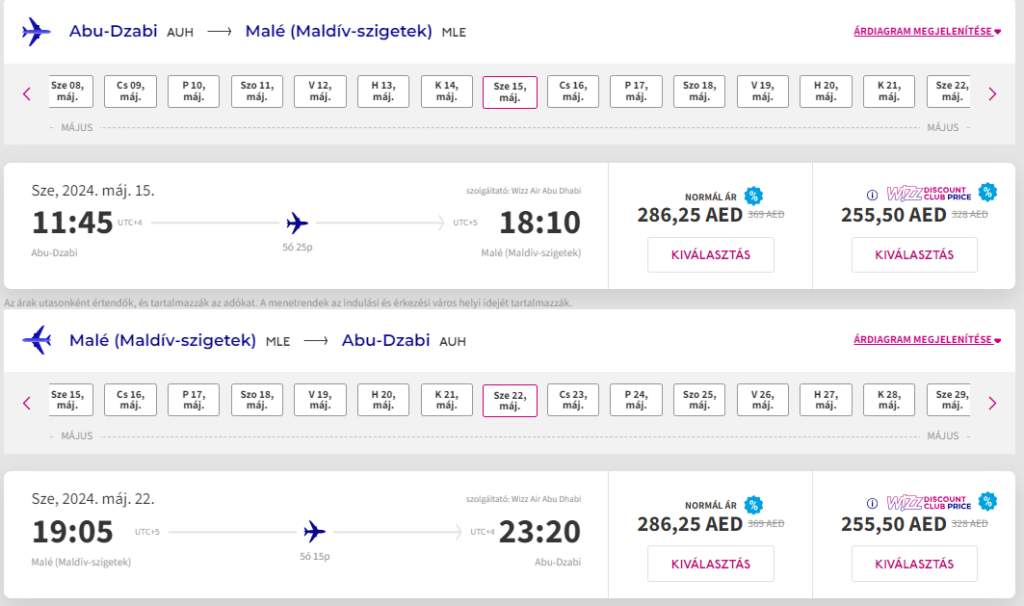
Task: Select outbound date K 14, máj.
Action: tap(447, 91)
